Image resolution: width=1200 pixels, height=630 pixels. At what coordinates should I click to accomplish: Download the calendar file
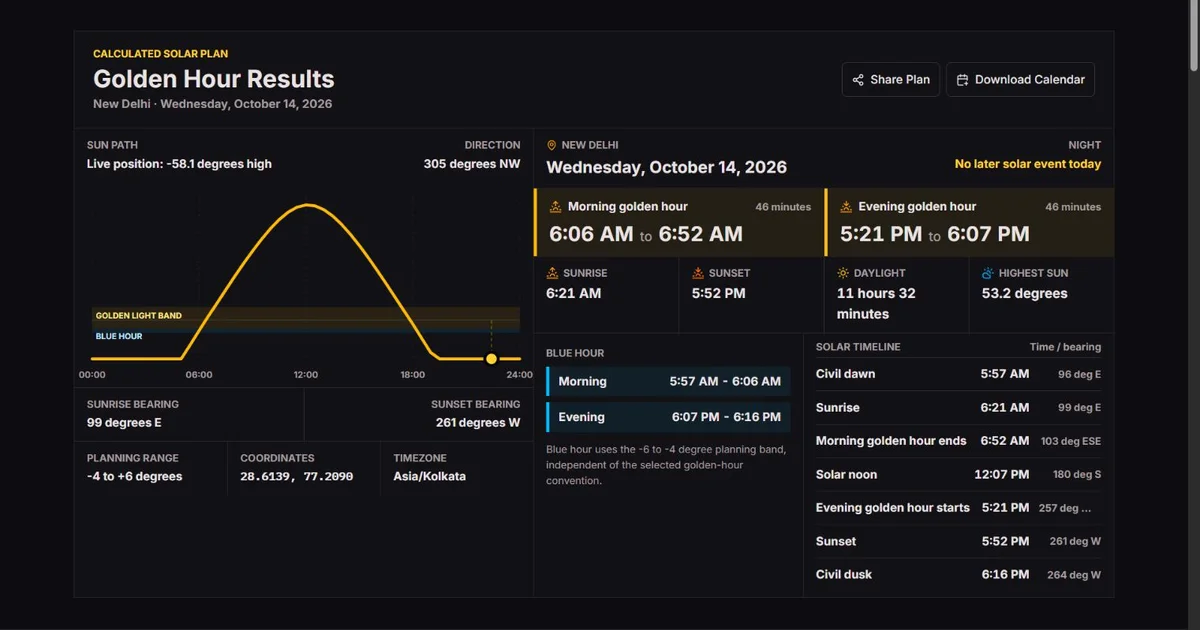coord(1020,80)
